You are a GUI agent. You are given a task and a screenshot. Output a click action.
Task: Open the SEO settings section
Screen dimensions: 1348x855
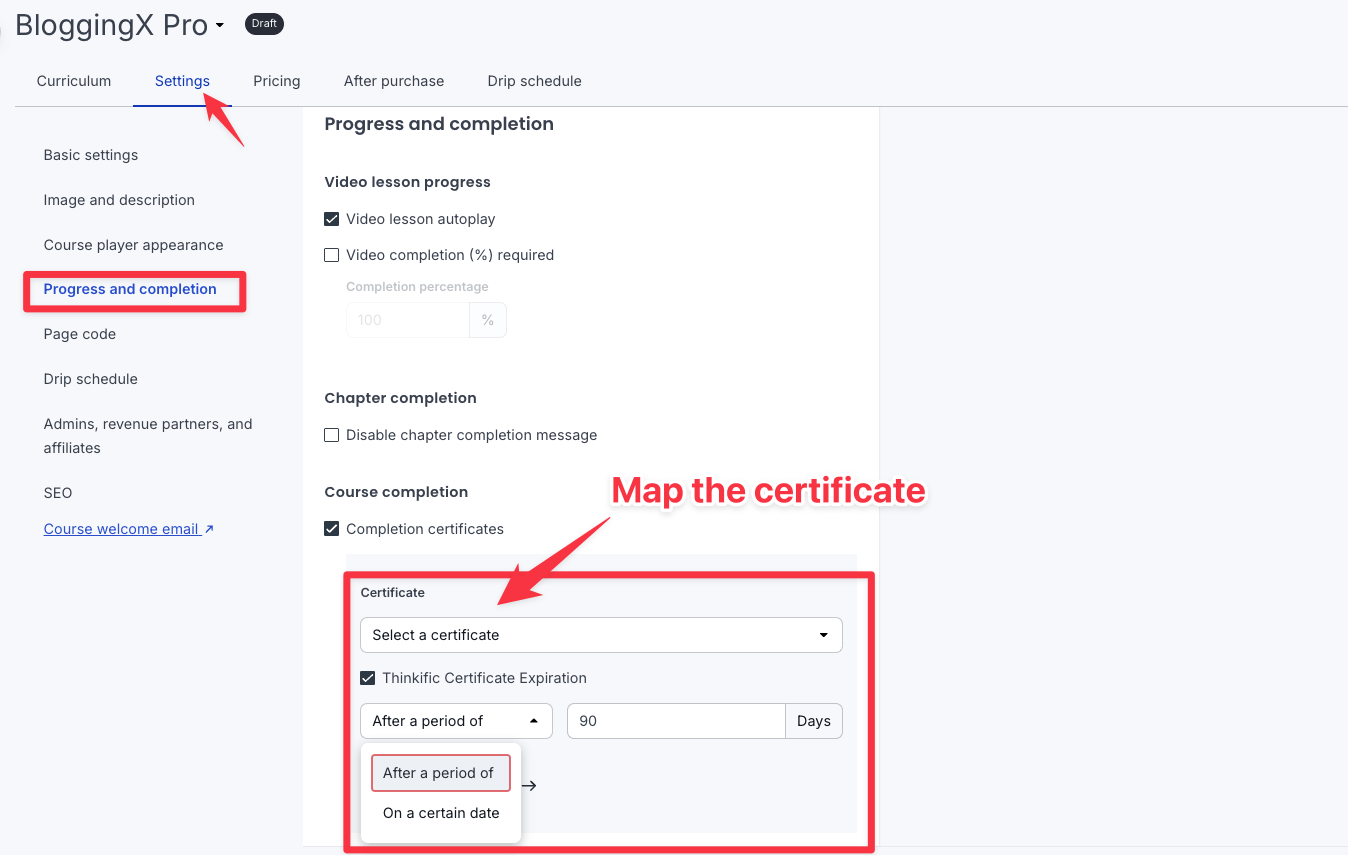pos(57,492)
